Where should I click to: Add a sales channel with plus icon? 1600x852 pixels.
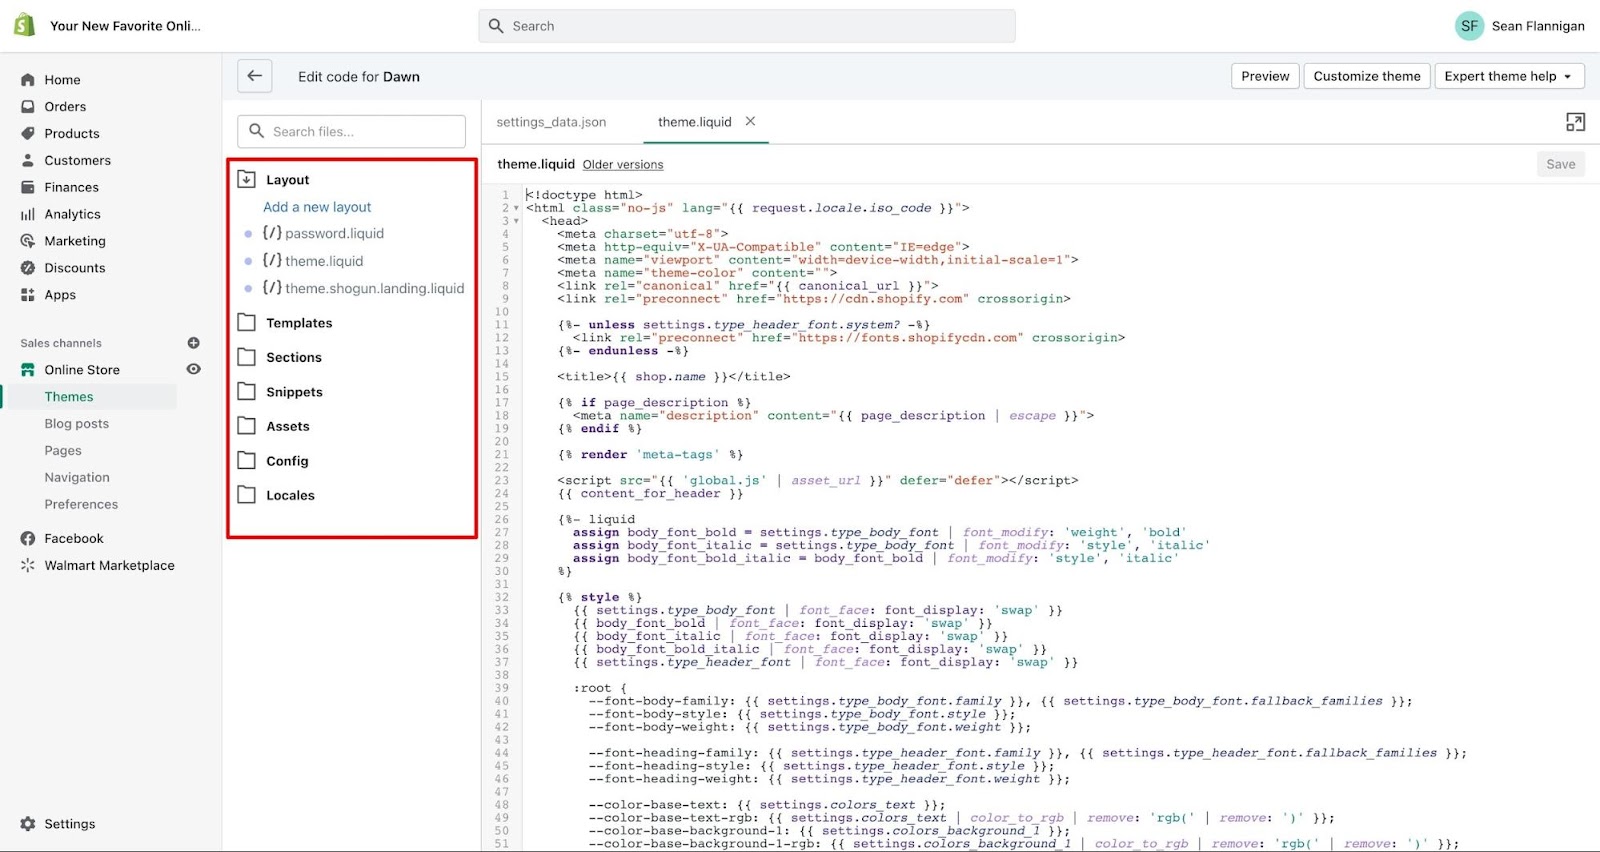pyautogui.click(x=194, y=343)
